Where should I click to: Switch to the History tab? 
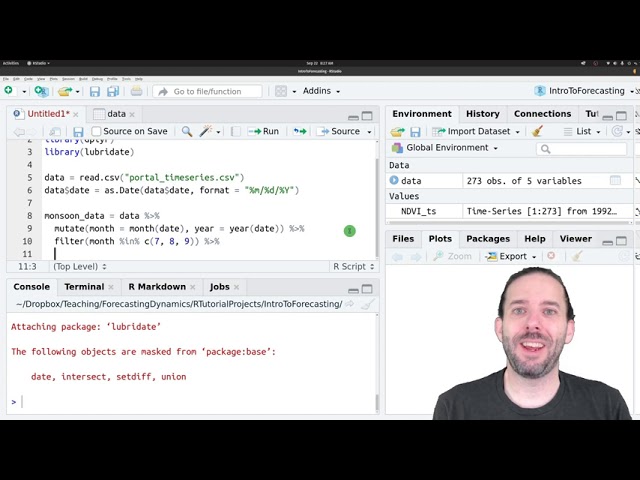click(x=483, y=114)
